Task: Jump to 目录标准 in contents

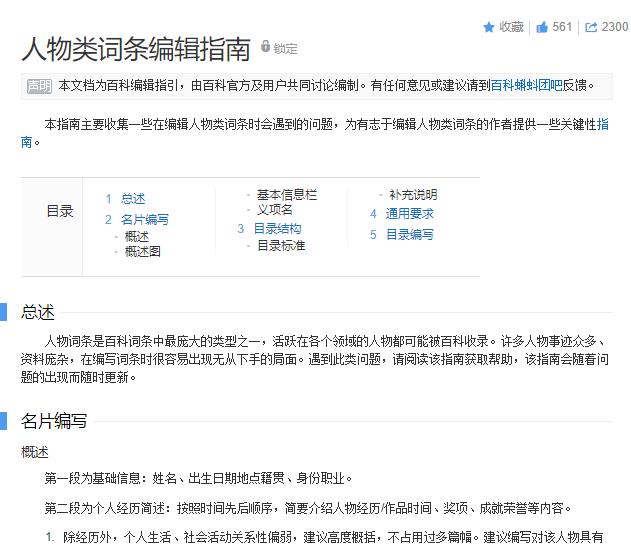Action: [x=281, y=245]
